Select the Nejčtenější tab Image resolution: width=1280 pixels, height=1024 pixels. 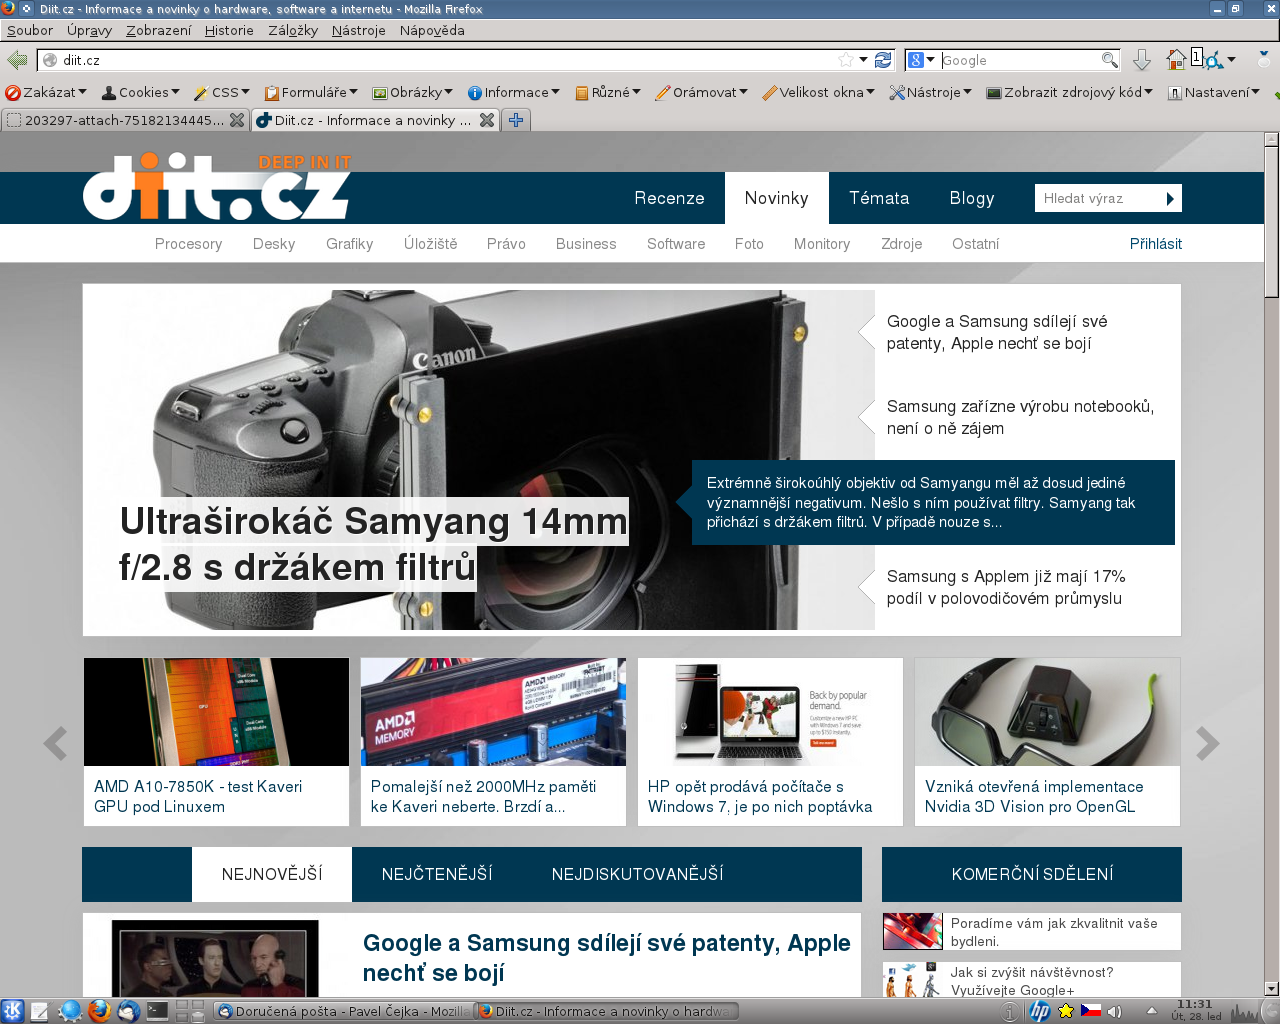coord(437,874)
